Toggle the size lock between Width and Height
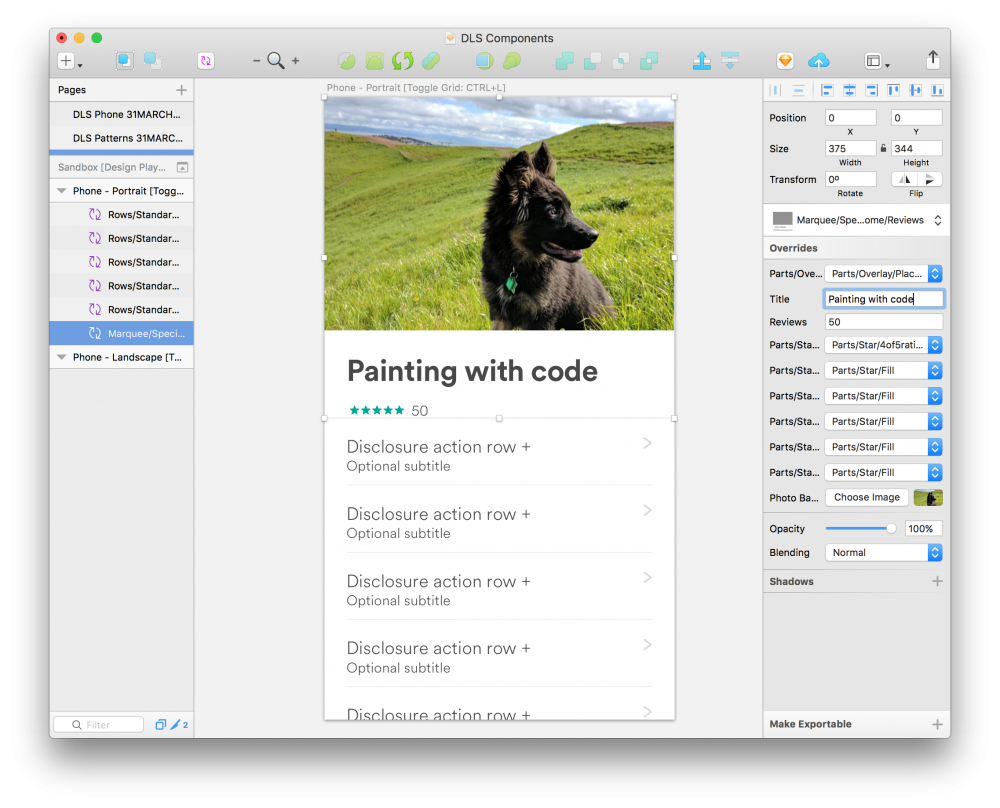The image size is (1000, 808). 883,148
